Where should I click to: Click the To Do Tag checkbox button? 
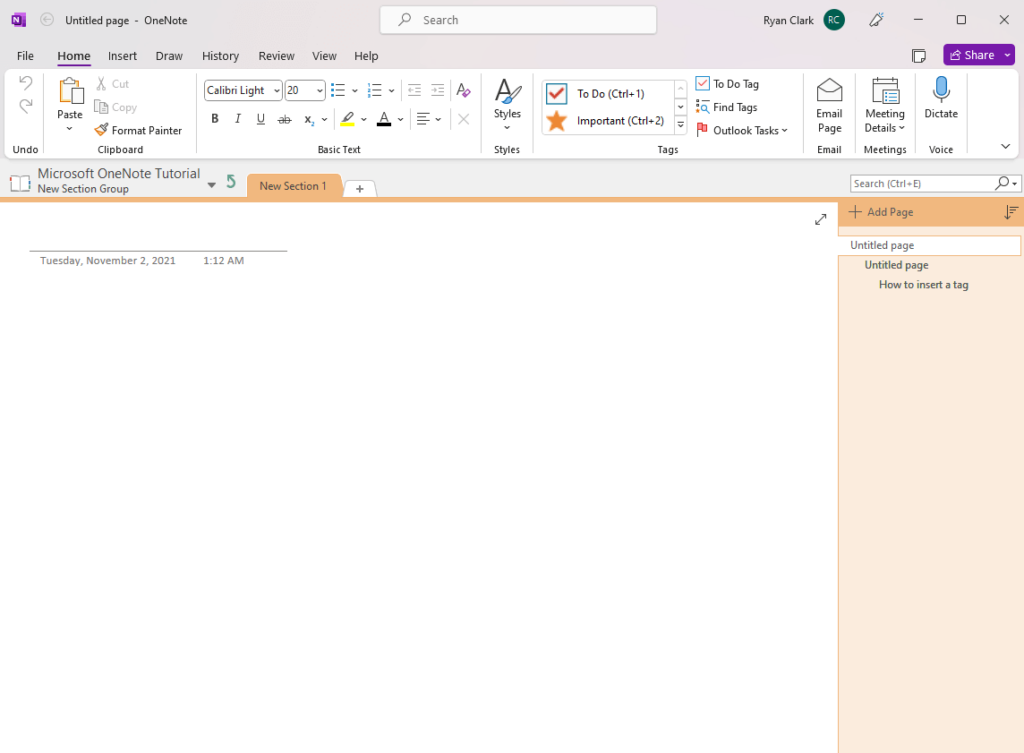click(x=727, y=84)
